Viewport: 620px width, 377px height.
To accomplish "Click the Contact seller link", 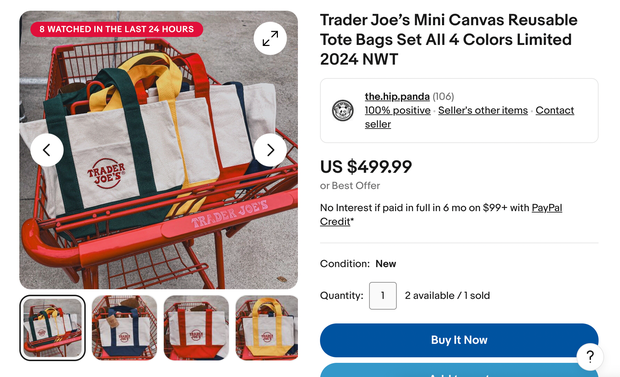I will tap(469, 117).
